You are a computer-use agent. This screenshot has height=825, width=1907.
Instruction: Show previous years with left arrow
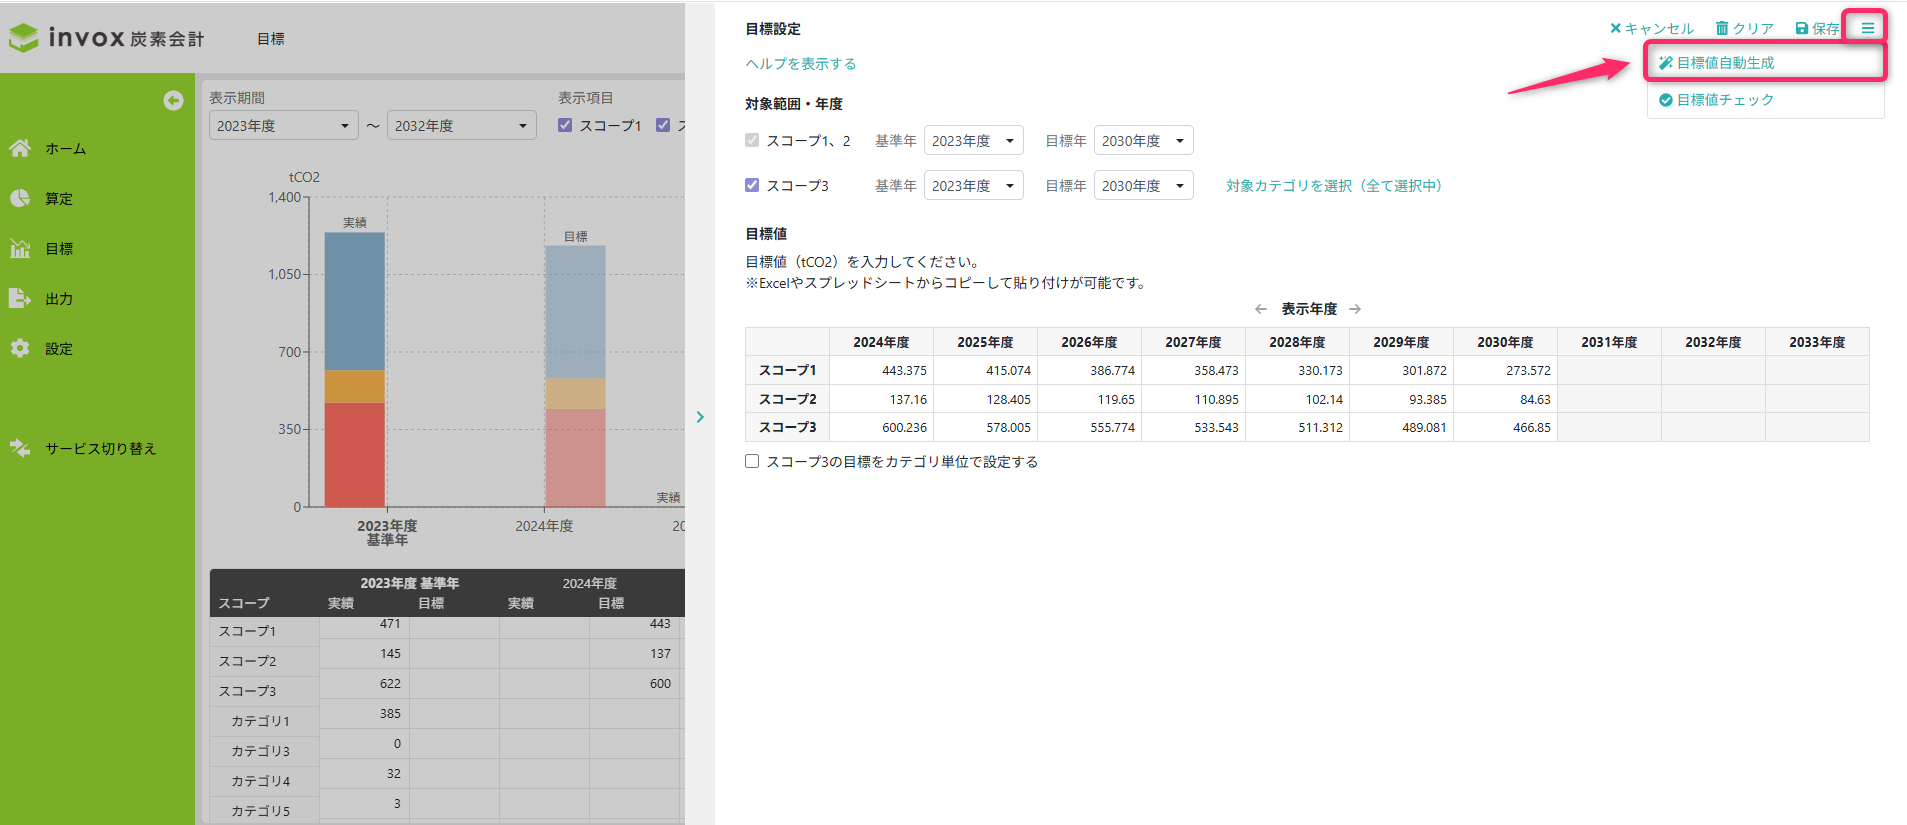tap(1261, 309)
